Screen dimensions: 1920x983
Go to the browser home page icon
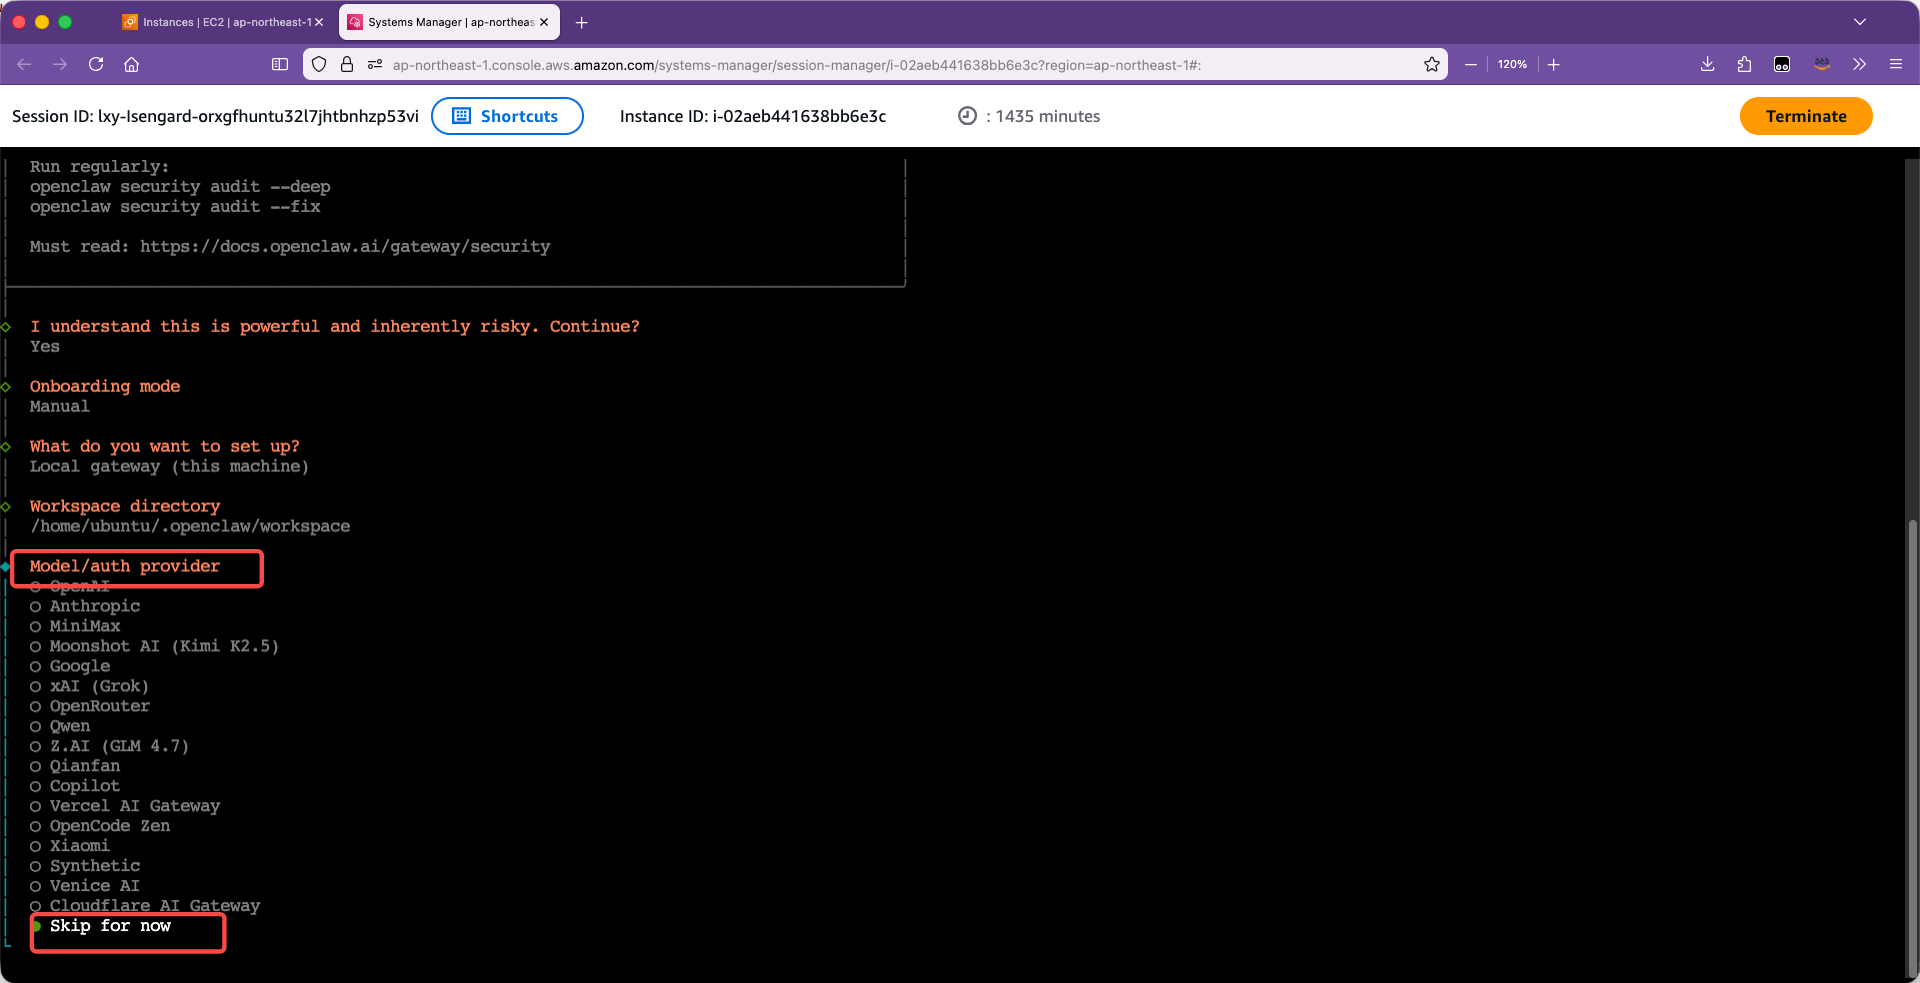(131, 64)
